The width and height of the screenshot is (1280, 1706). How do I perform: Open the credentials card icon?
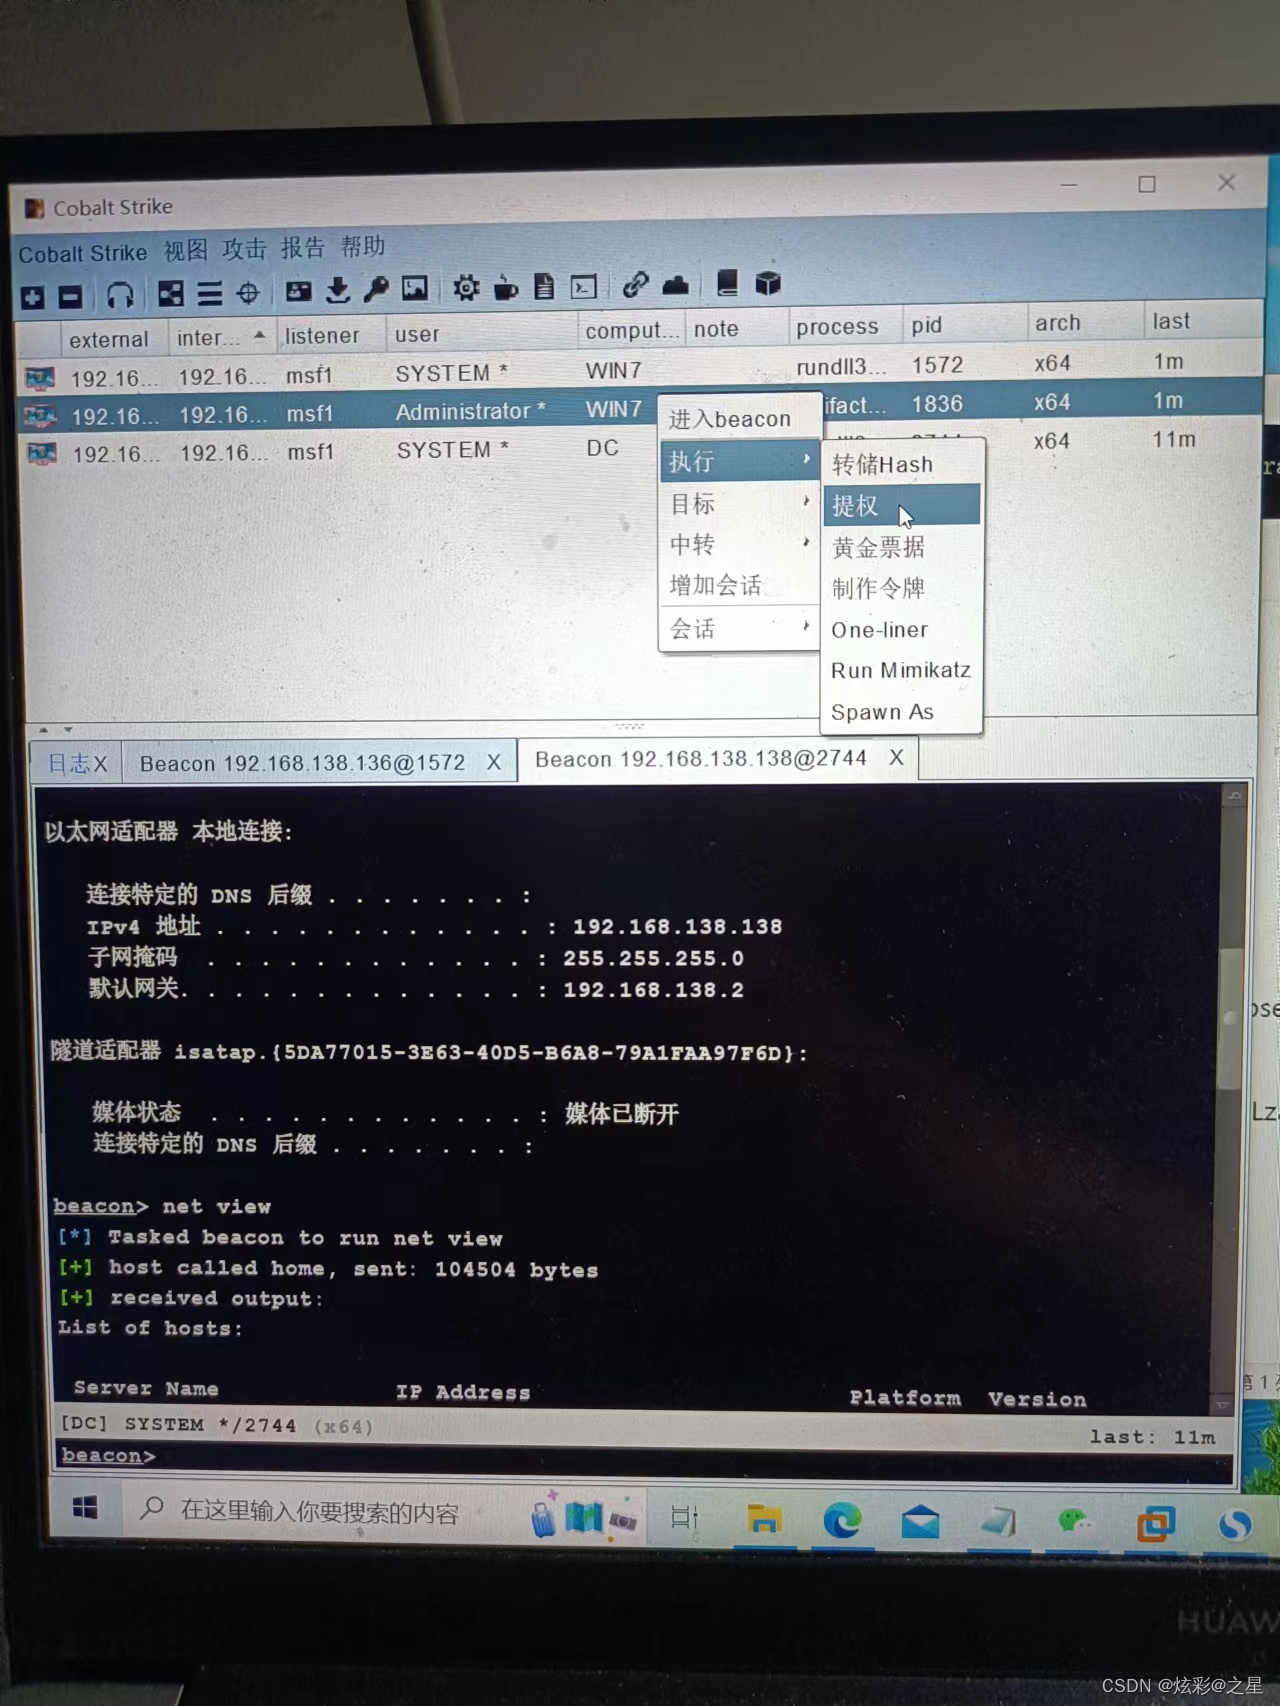(298, 291)
